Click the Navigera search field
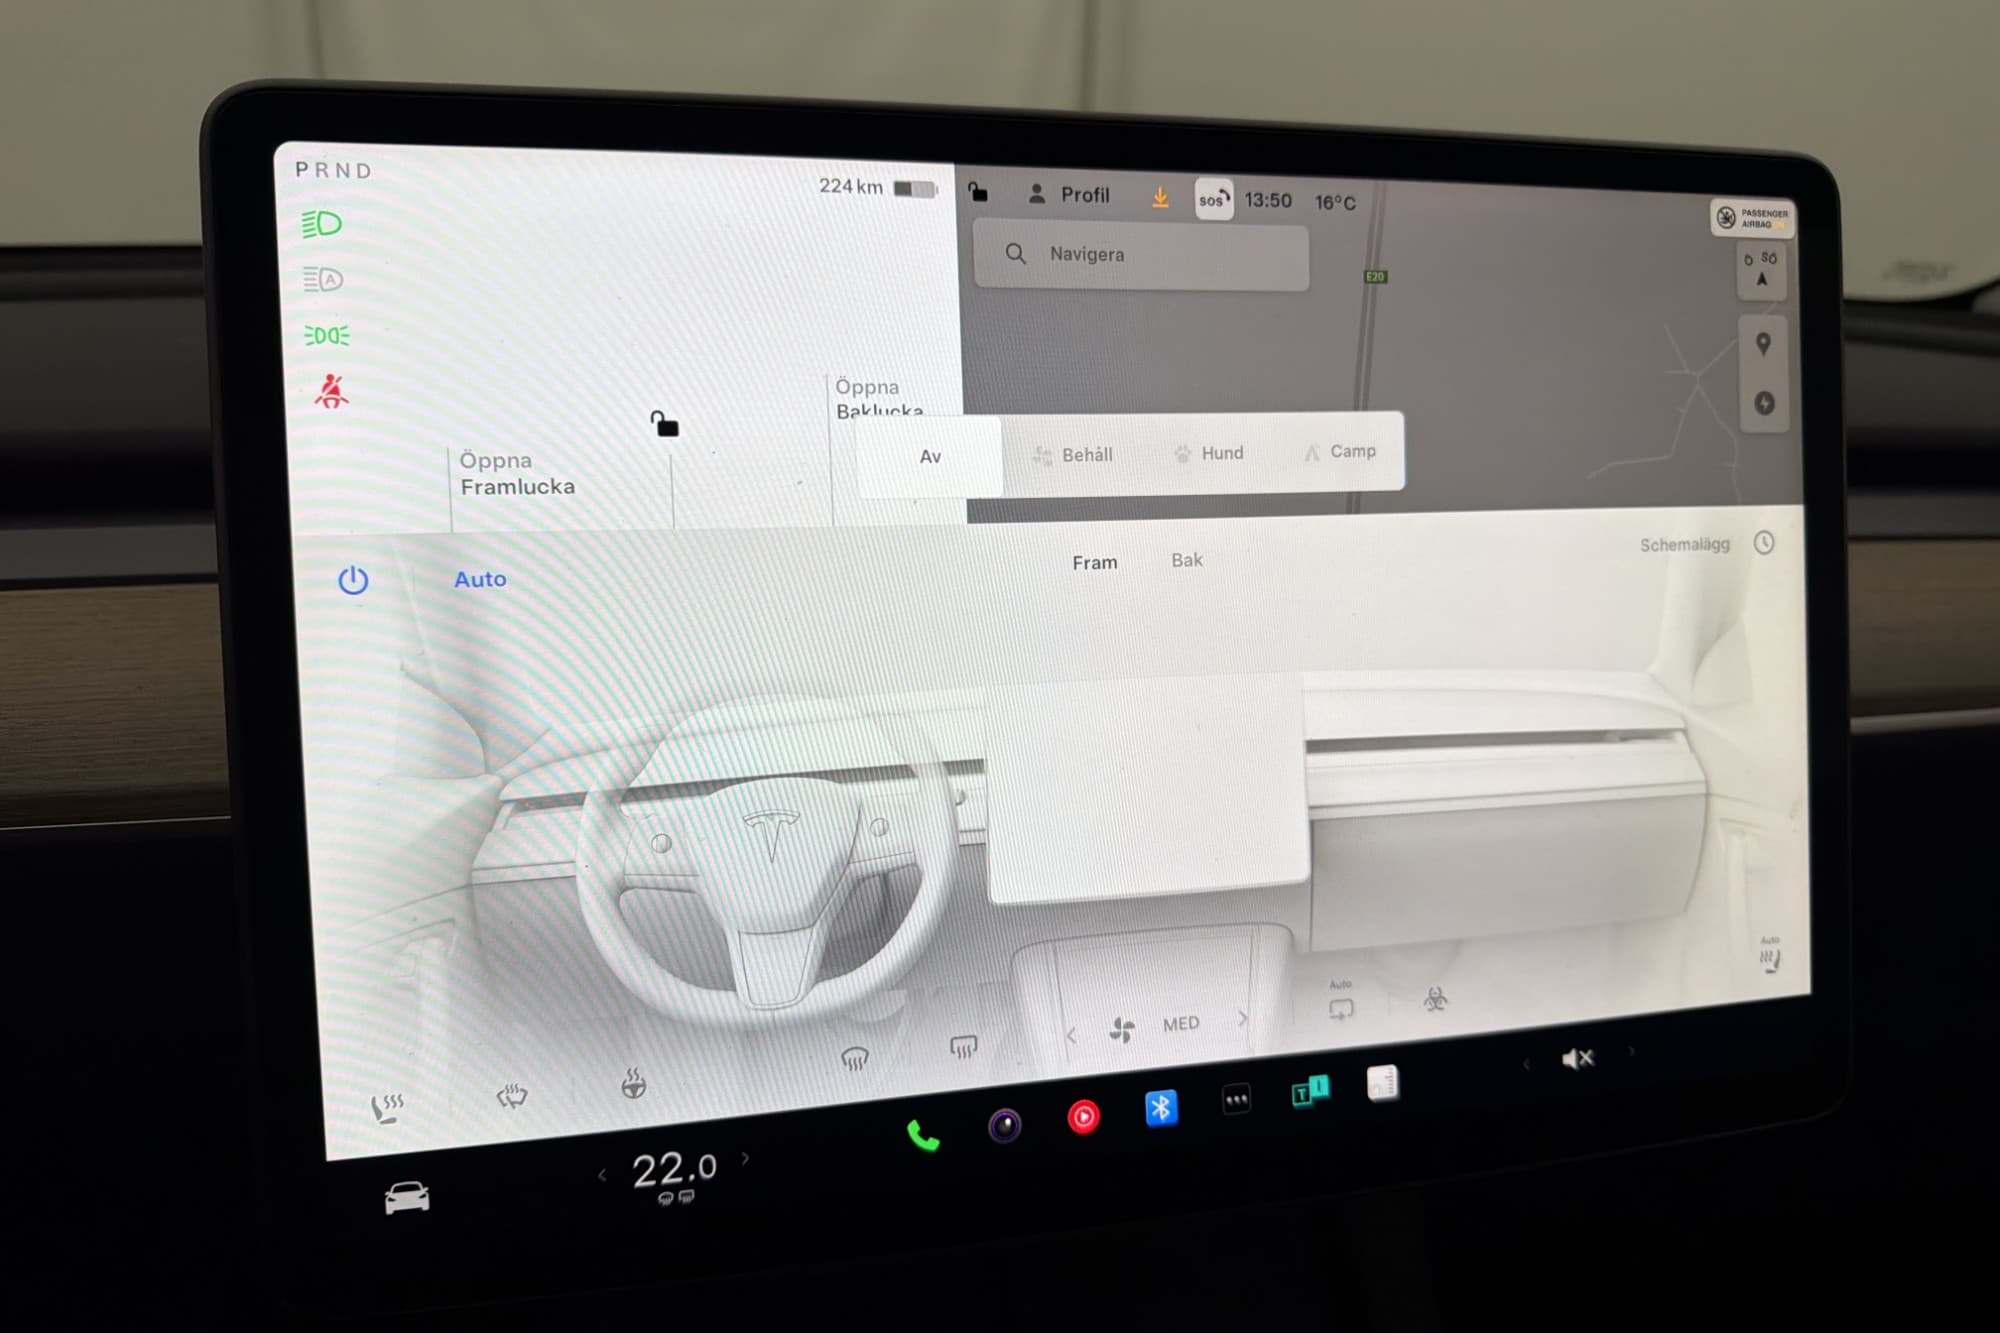The image size is (2000, 1333). [x=1140, y=255]
